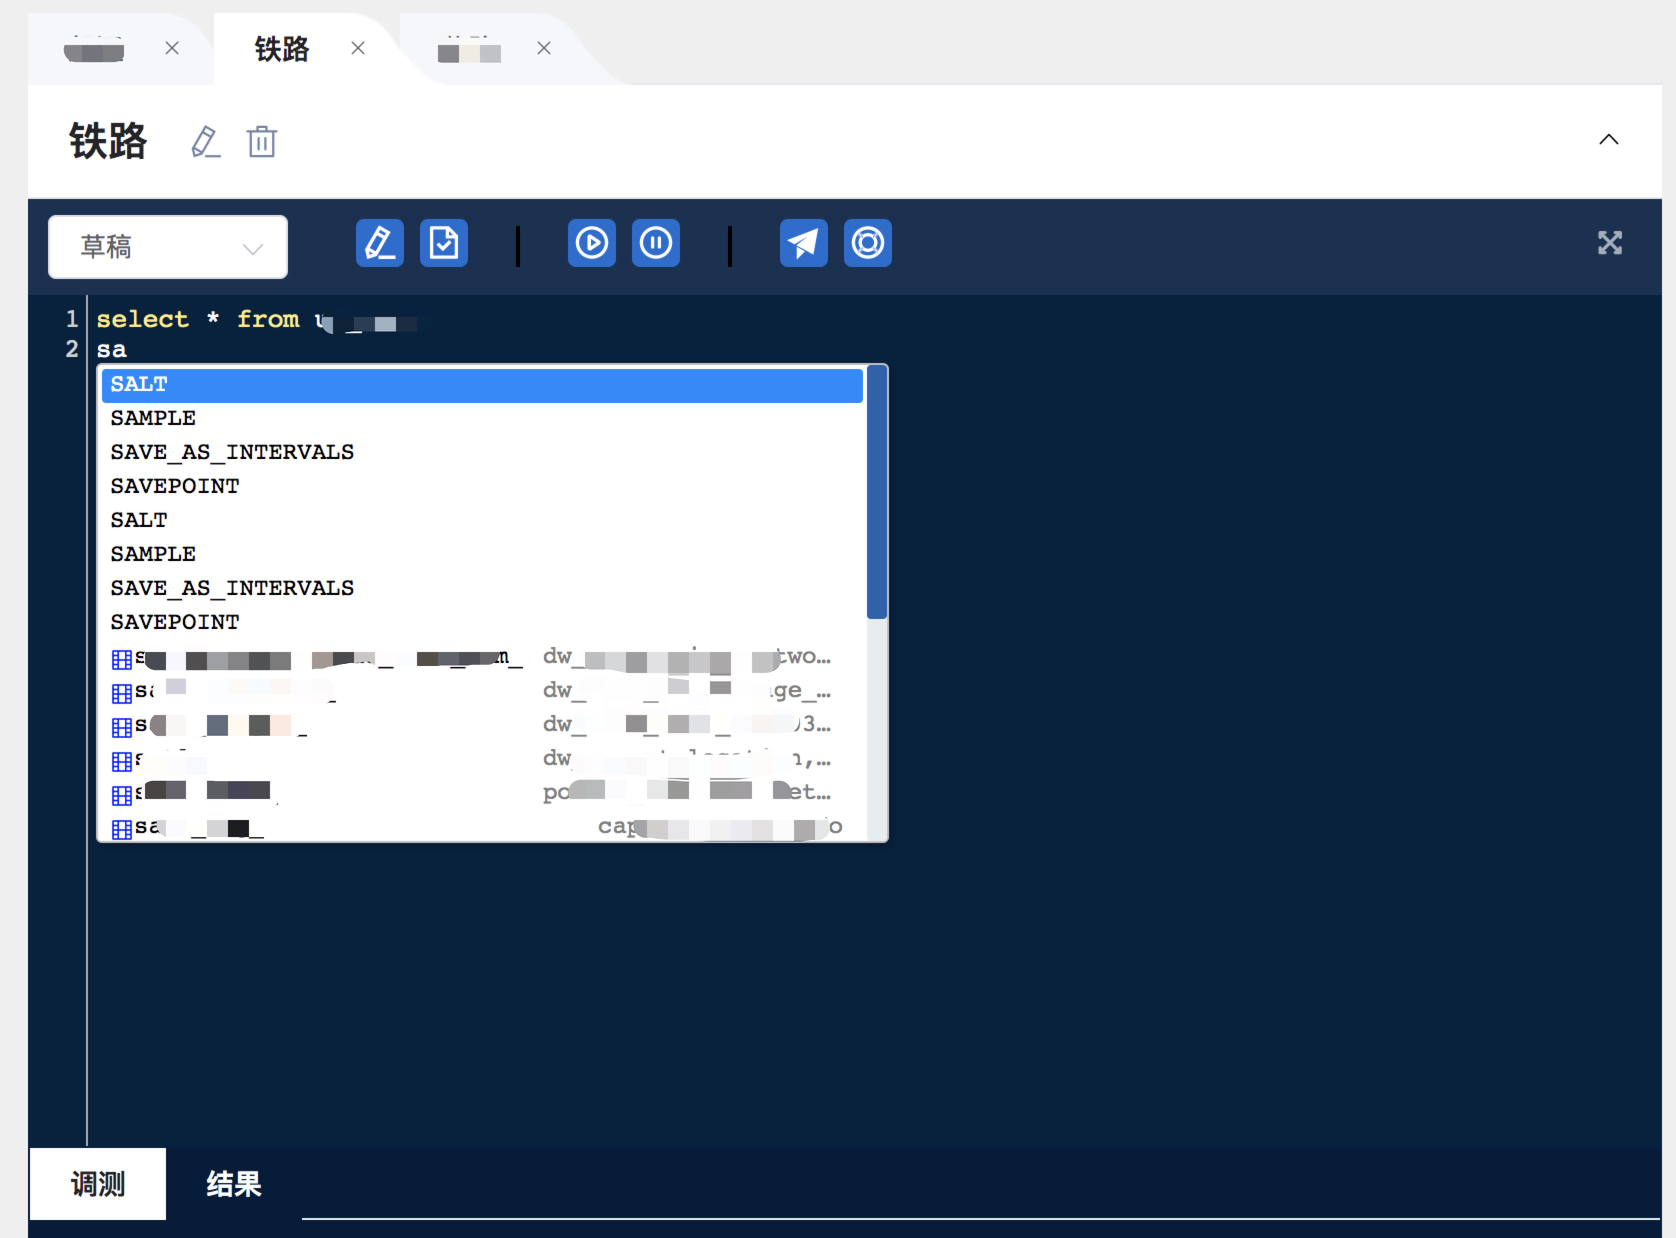The width and height of the screenshot is (1676, 1238).
Task: Open the 调测 debug tab
Action: (x=98, y=1184)
